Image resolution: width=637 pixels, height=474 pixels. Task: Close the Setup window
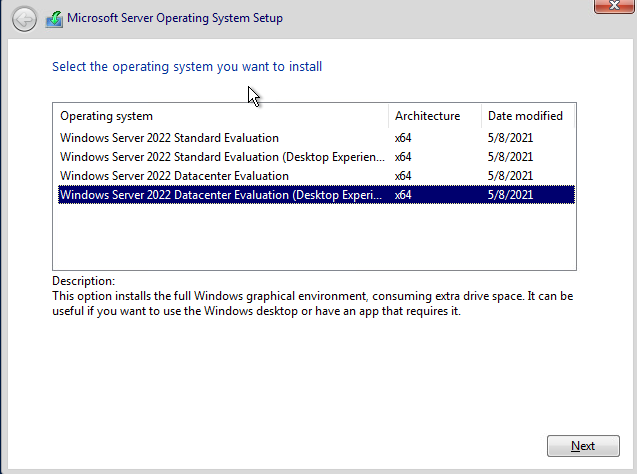pyautogui.click(x=614, y=6)
